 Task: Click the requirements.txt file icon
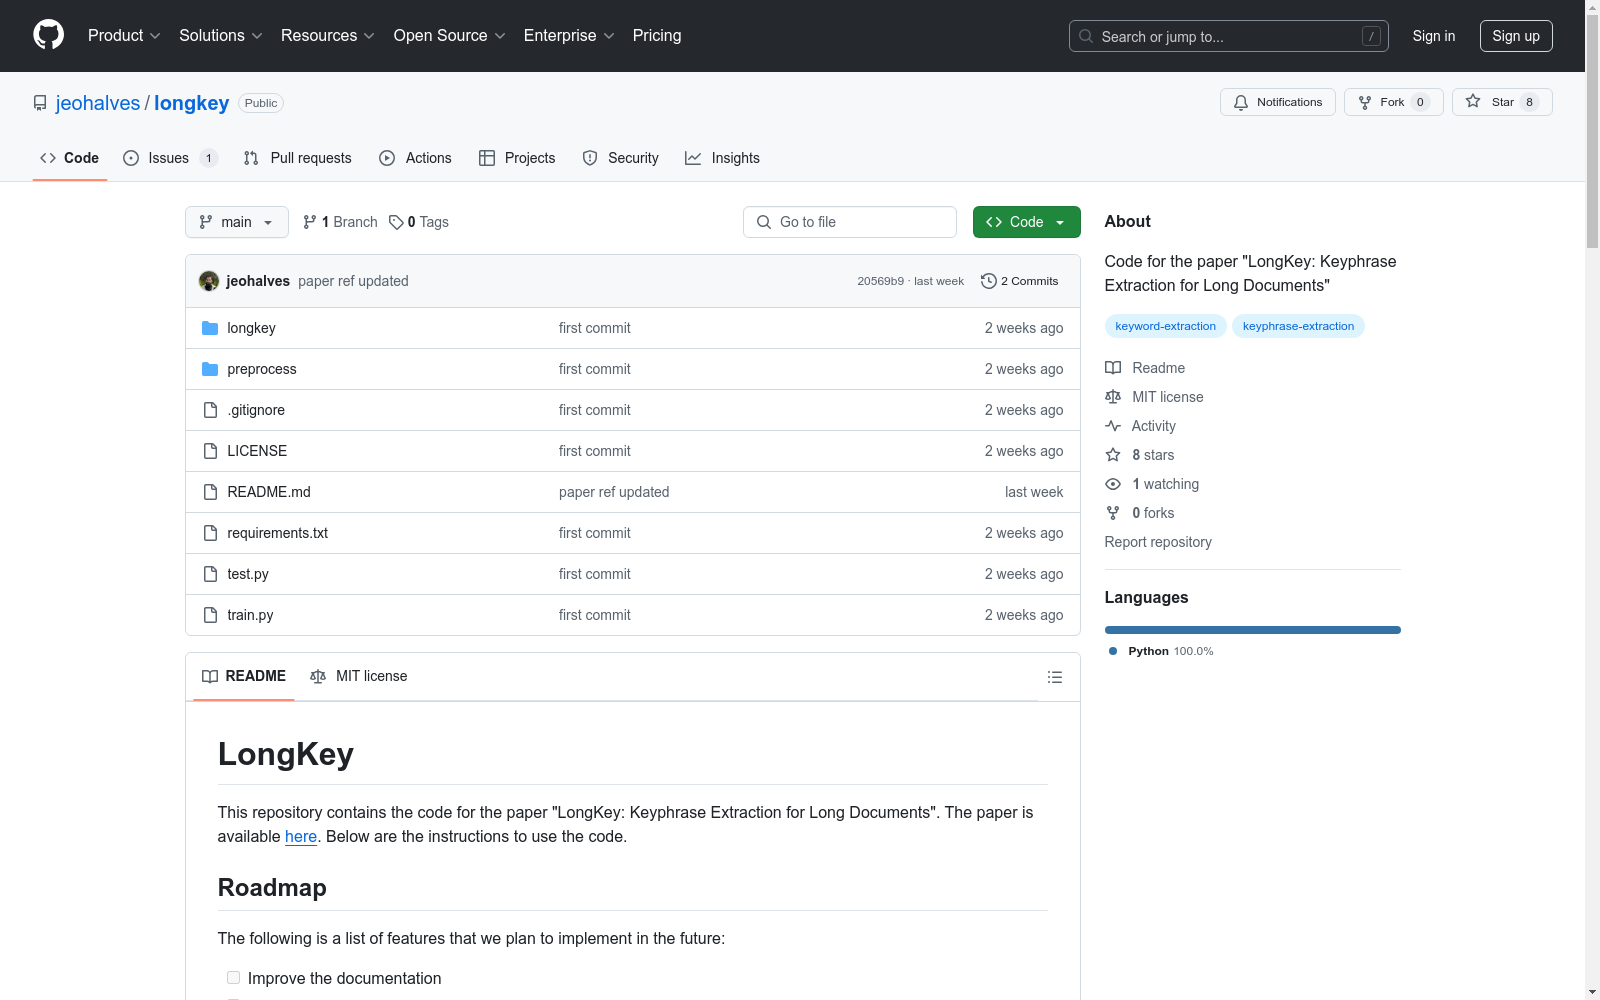point(210,533)
